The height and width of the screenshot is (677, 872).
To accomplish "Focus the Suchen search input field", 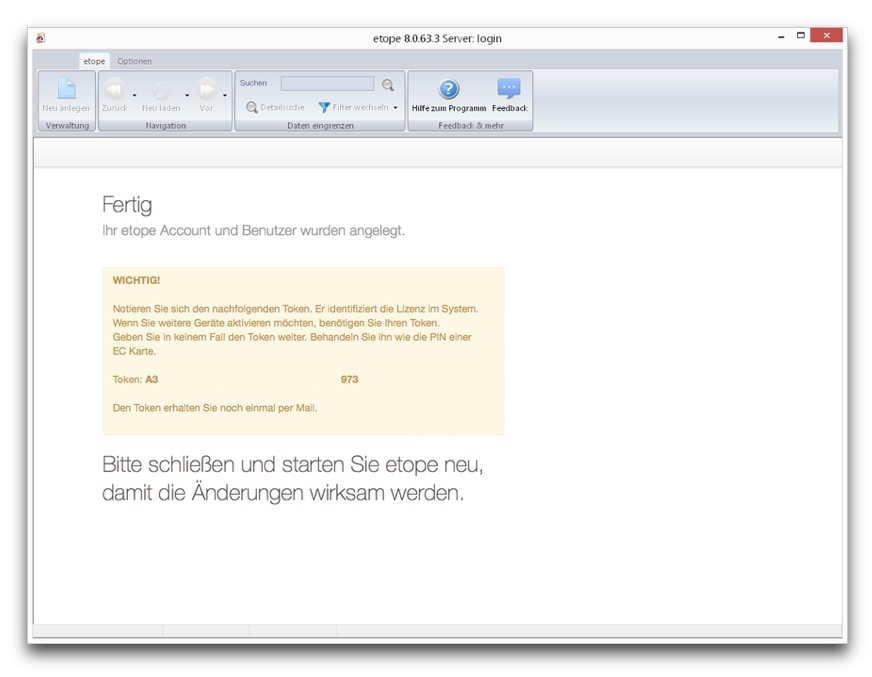I will tap(328, 83).
